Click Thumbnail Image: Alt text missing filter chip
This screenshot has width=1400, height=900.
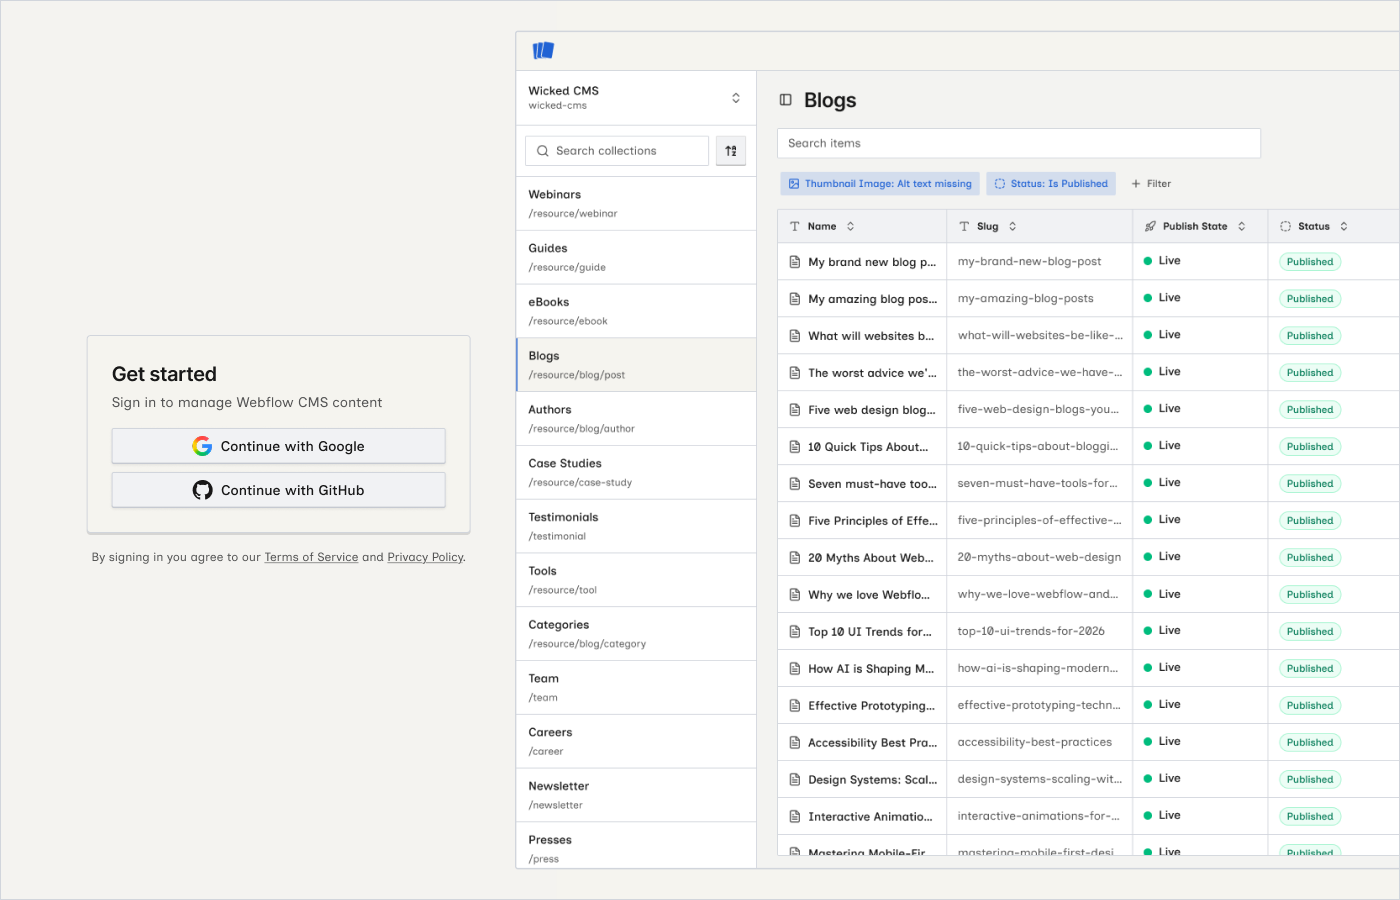[x=880, y=184]
